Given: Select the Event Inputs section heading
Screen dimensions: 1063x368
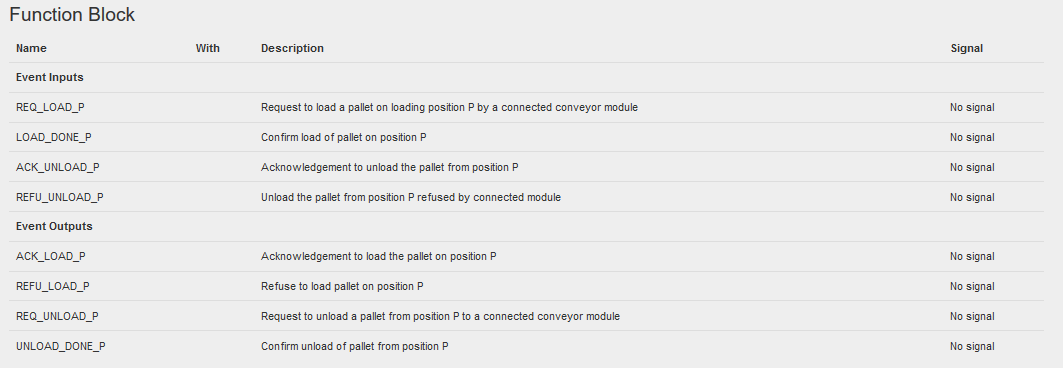Looking at the screenshot, I should (49, 77).
